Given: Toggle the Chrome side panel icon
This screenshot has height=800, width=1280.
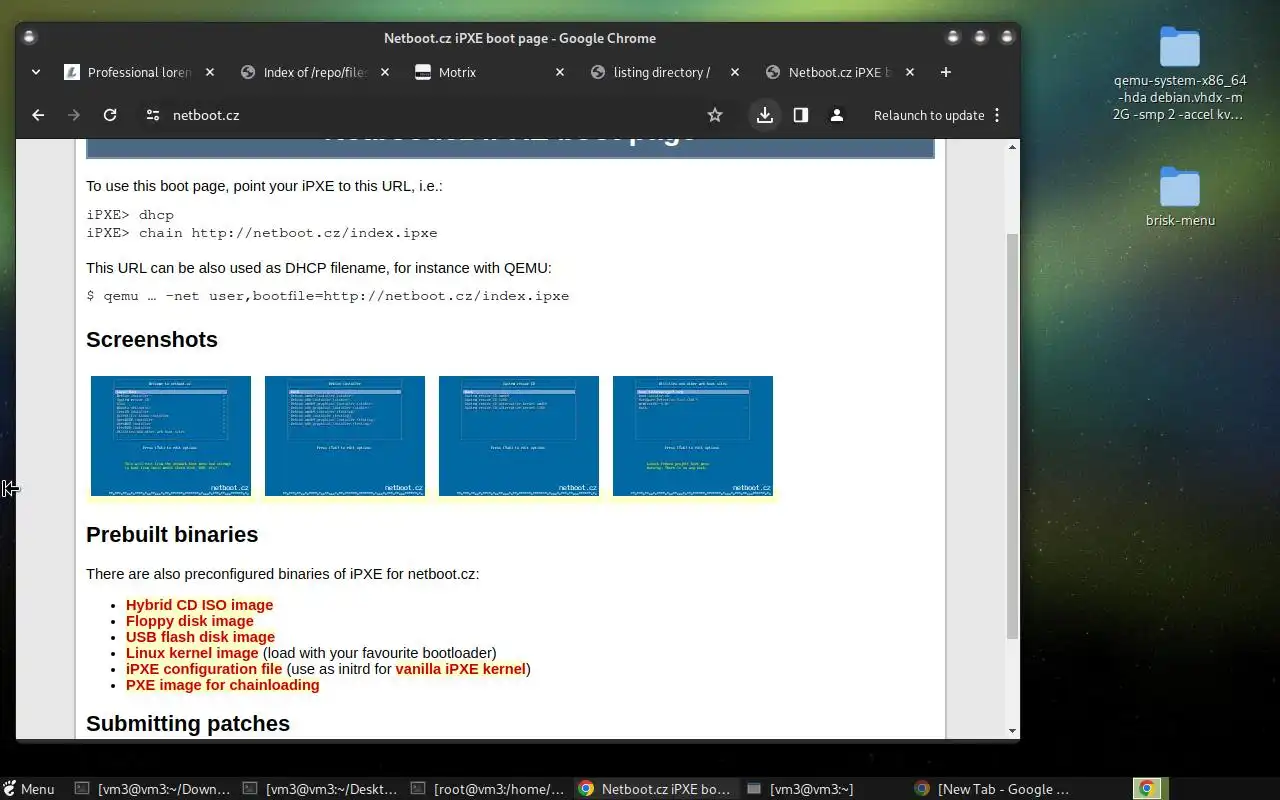Looking at the screenshot, I should (801, 115).
